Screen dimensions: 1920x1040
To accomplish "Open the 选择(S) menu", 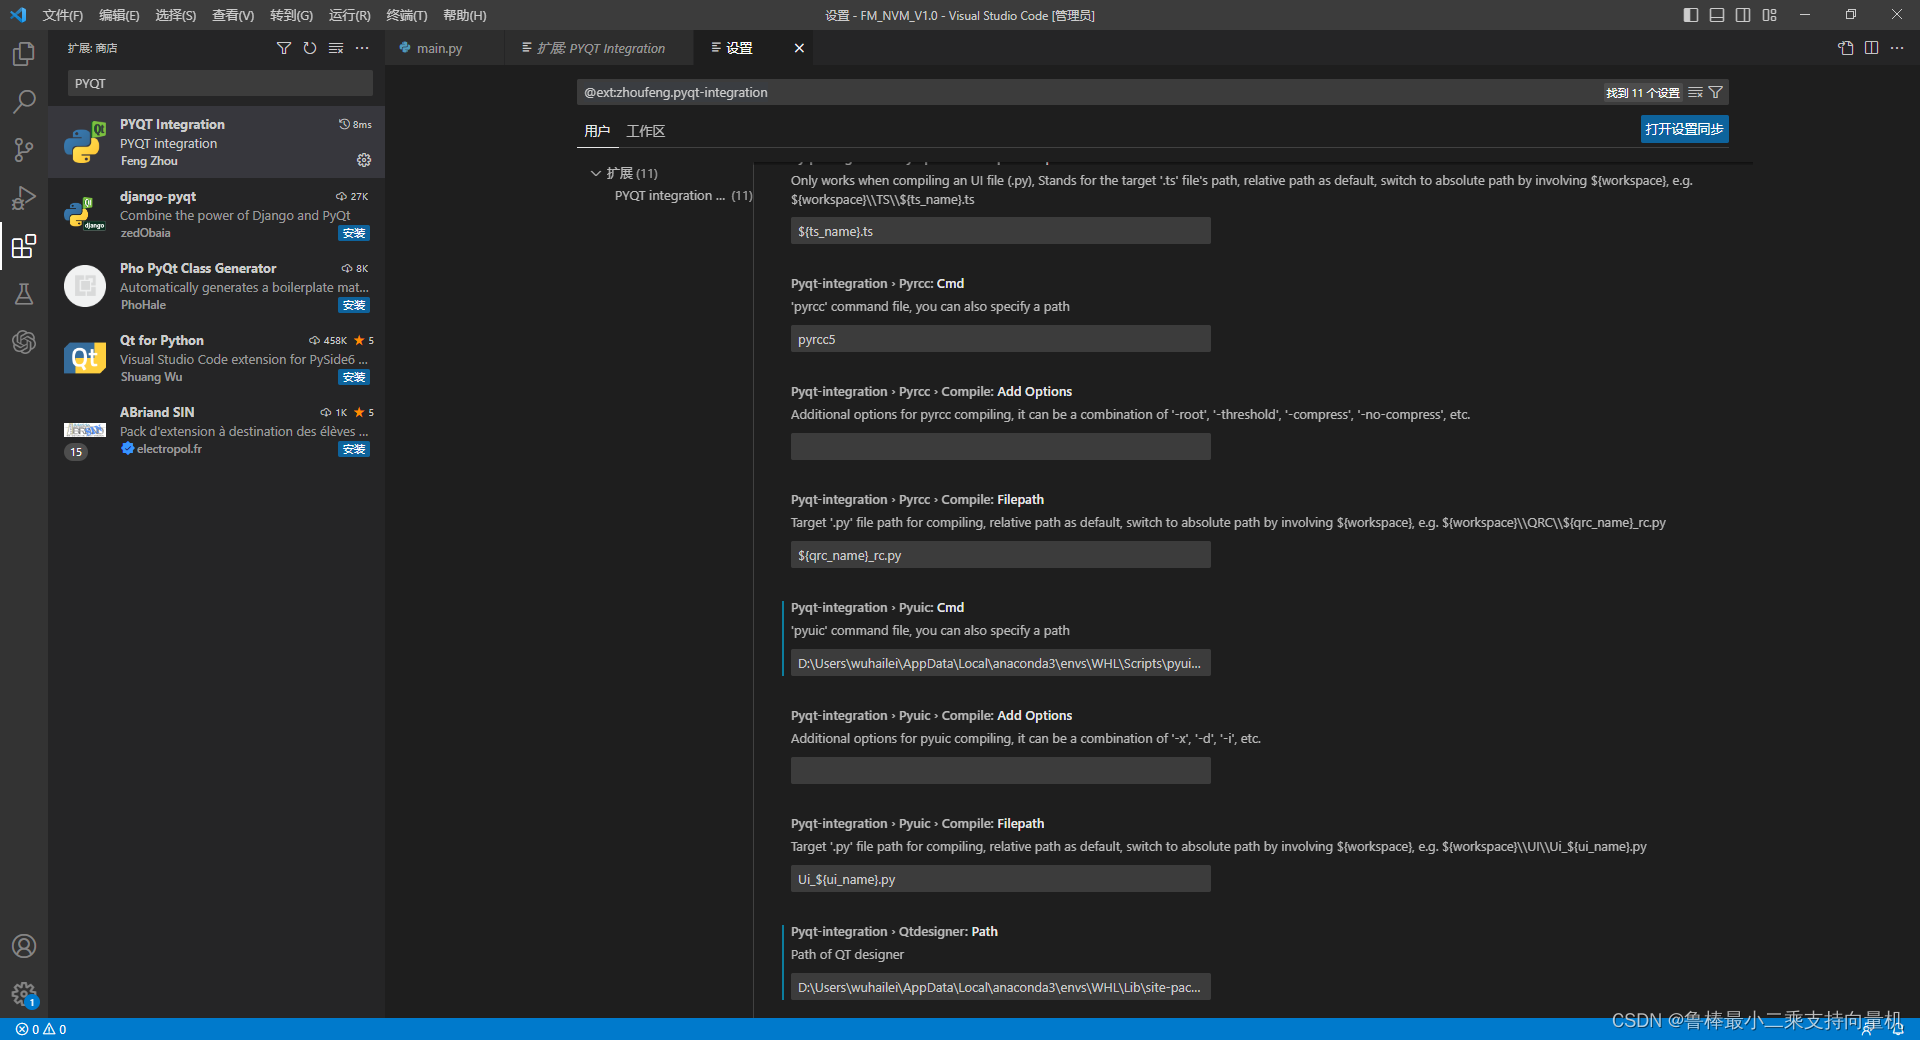I will (176, 15).
